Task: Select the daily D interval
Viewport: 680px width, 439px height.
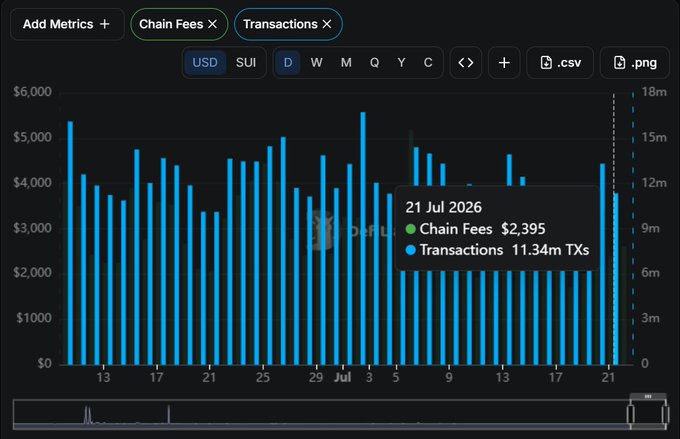Action: point(288,63)
